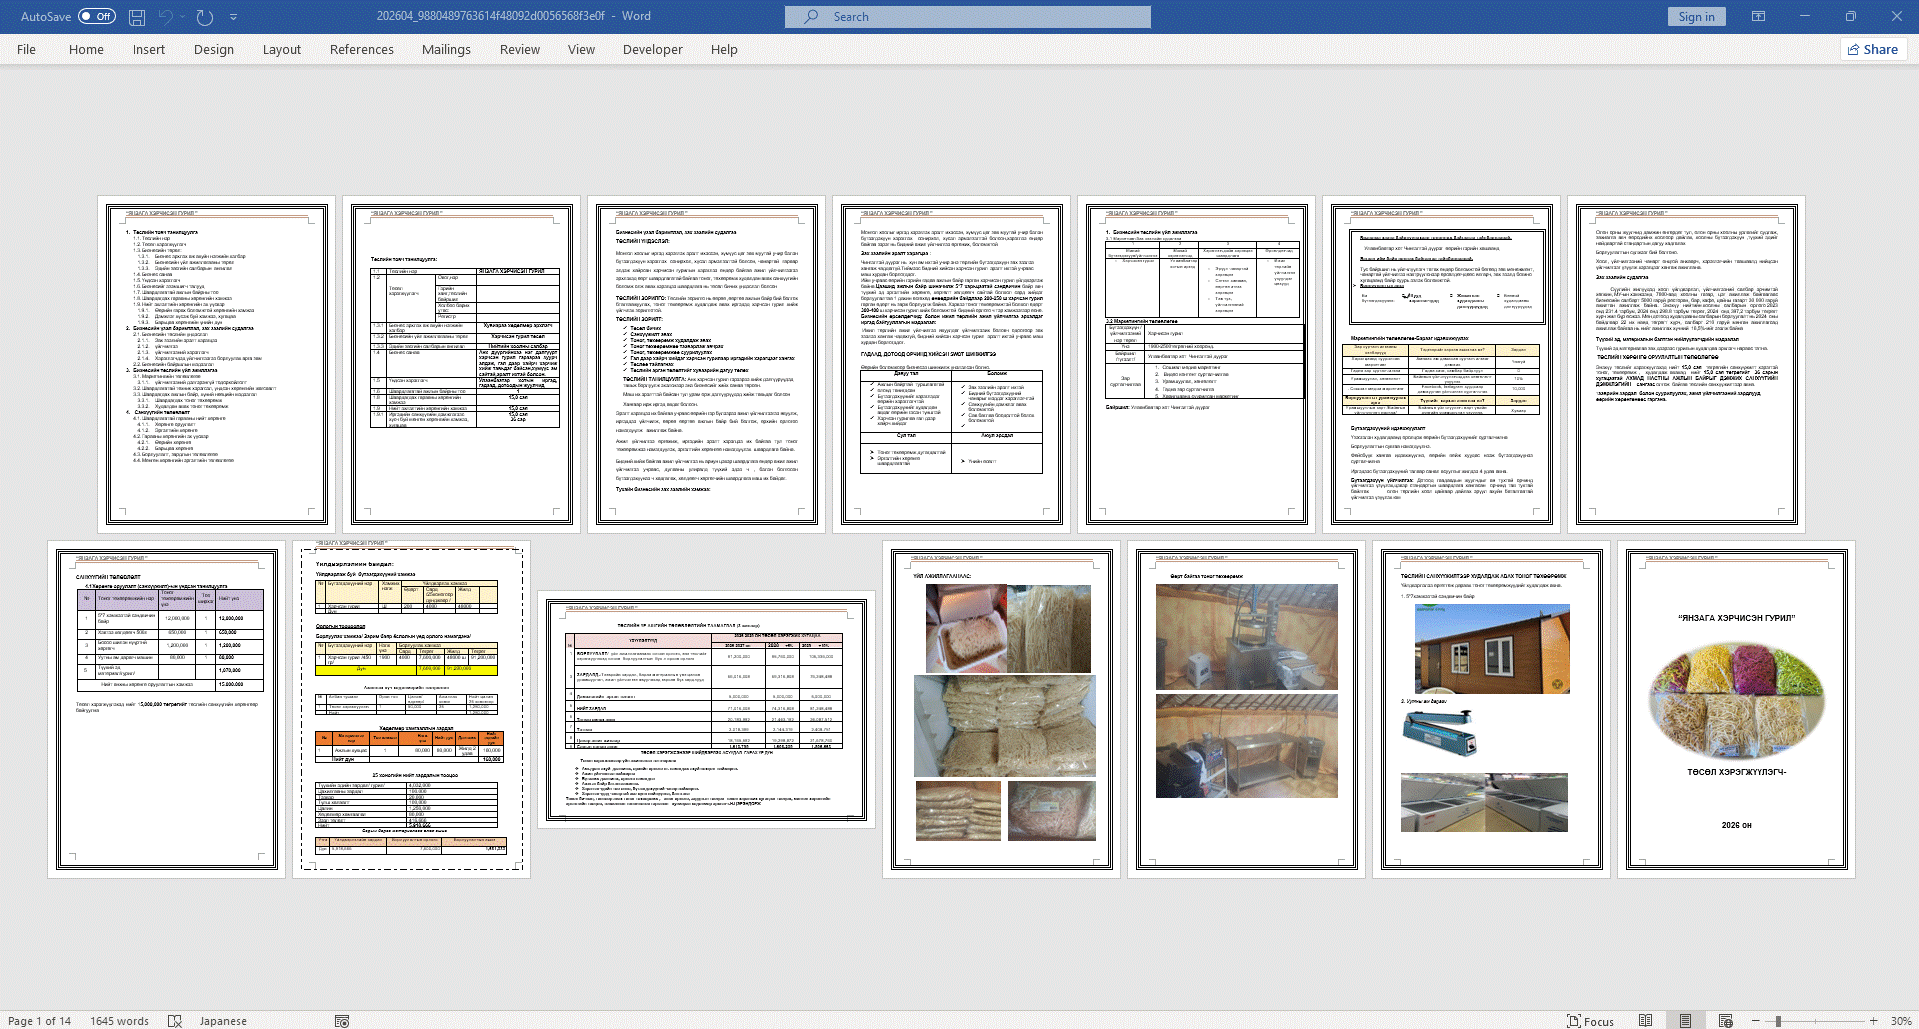Open the spelling and proofing check icon
This screenshot has height=1029, width=1919.
coord(175,1021)
